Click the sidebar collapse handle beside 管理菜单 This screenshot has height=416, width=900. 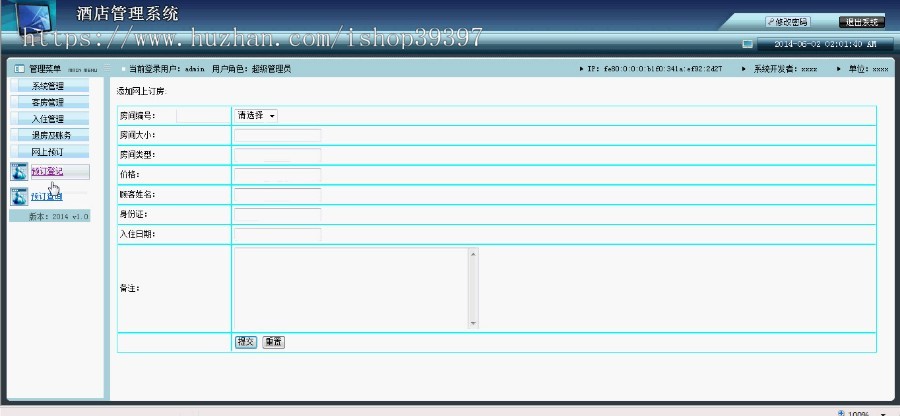107,69
